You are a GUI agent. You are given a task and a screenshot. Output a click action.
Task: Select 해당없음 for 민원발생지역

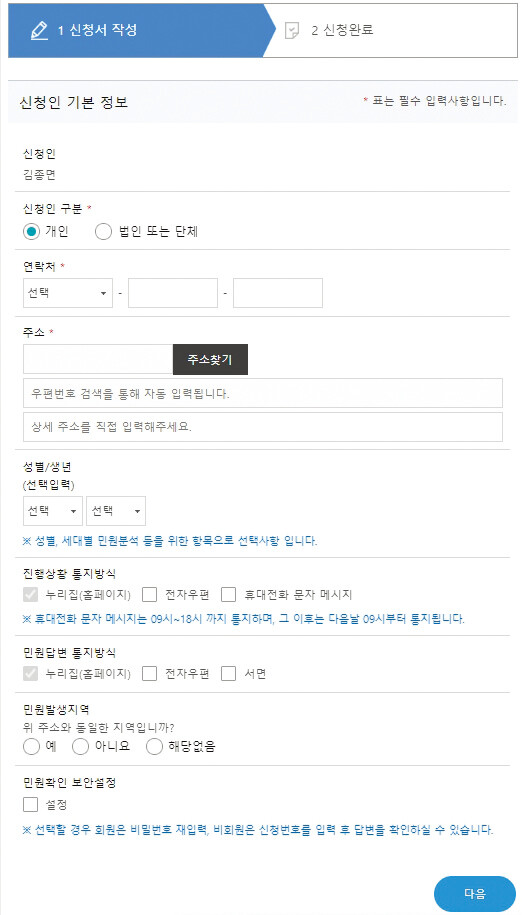coord(154,746)
